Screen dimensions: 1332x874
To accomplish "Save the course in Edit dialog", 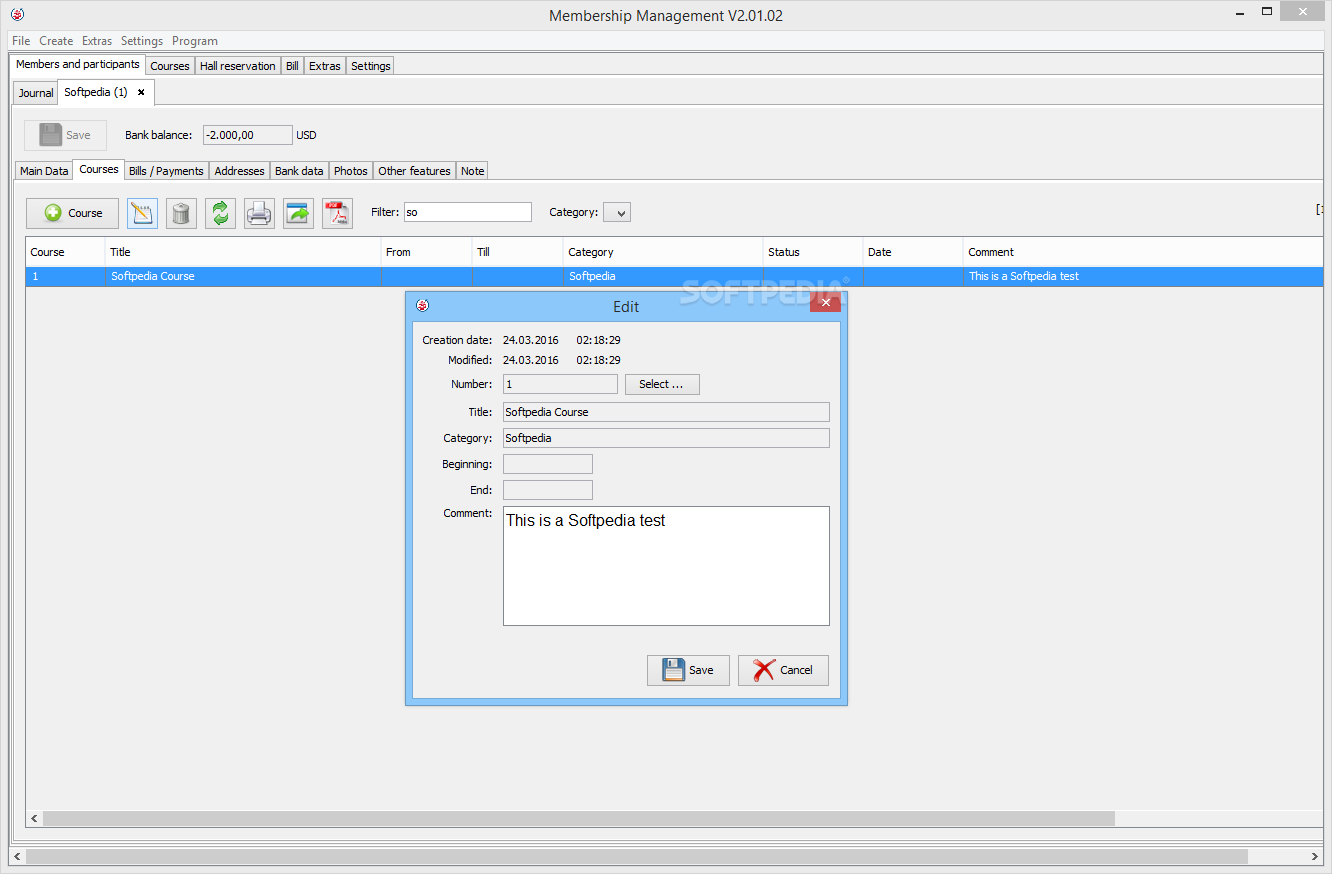I will (x=688, y=670).
